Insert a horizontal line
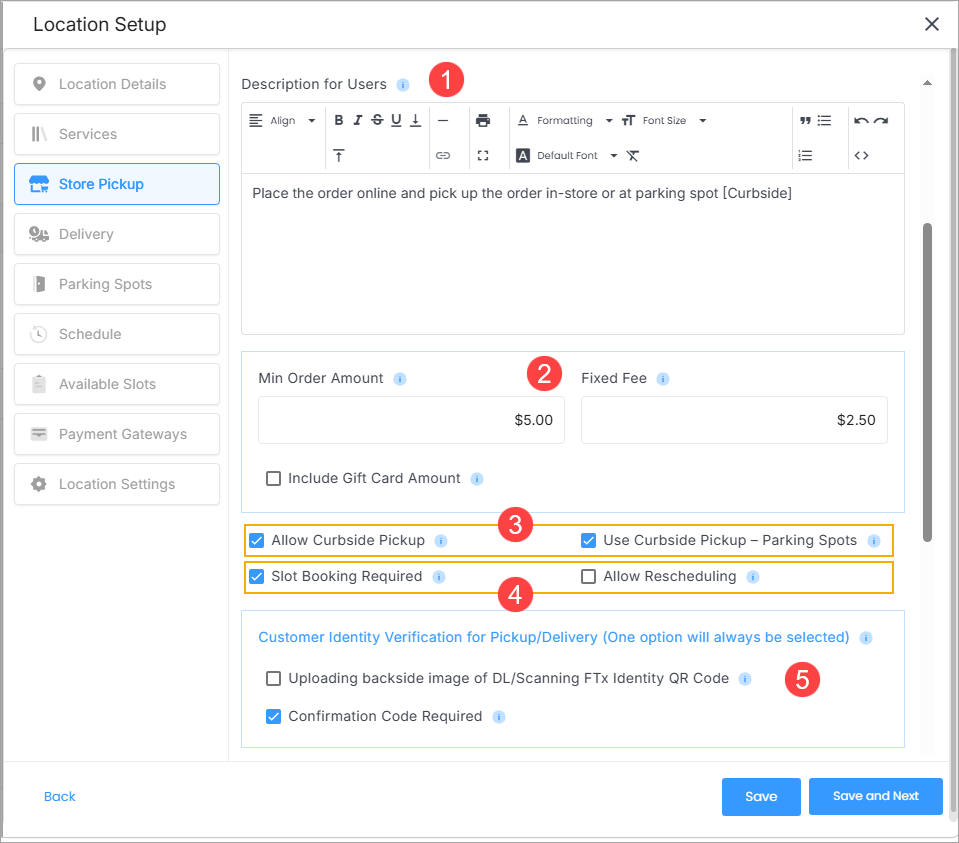 click(x=443, y=121)
